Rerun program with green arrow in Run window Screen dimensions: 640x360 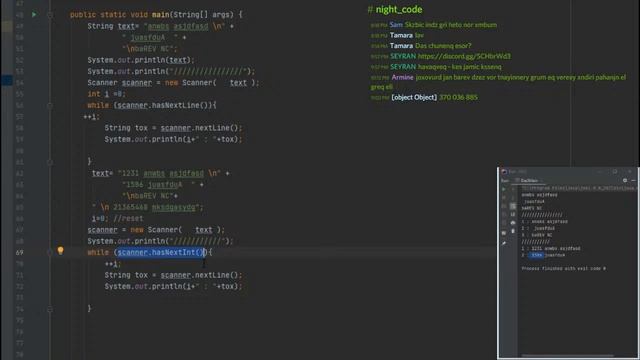(504, 189)
